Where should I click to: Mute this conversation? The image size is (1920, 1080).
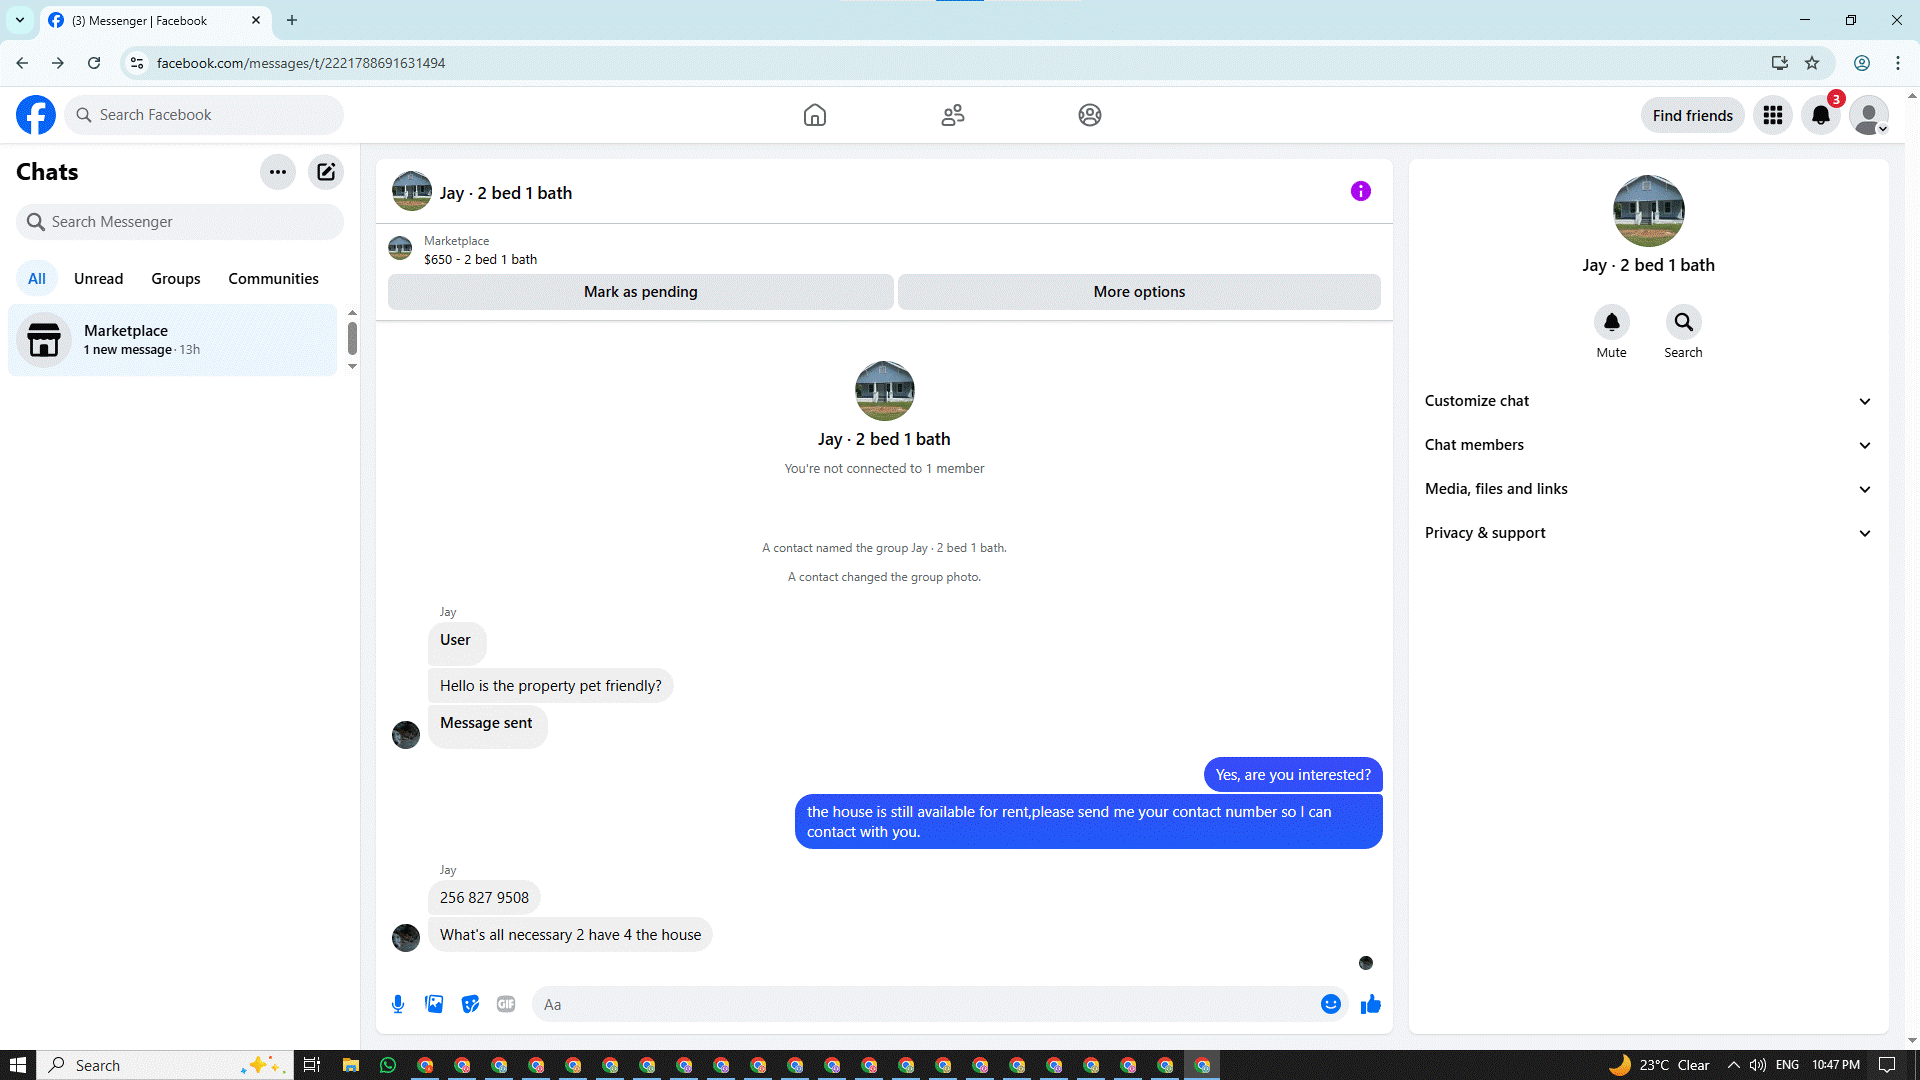pos(1611,323)
